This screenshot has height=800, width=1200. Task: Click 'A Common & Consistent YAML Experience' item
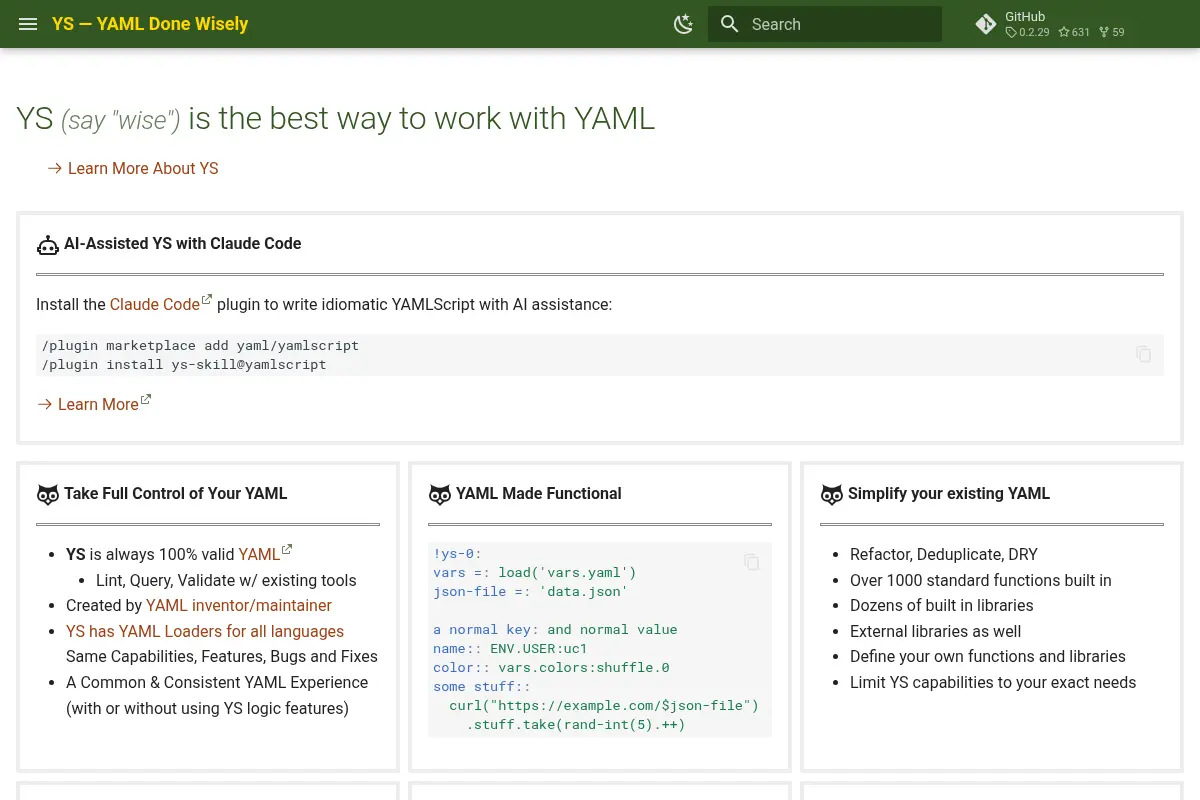pyautogui.click(x=217, y=682)
